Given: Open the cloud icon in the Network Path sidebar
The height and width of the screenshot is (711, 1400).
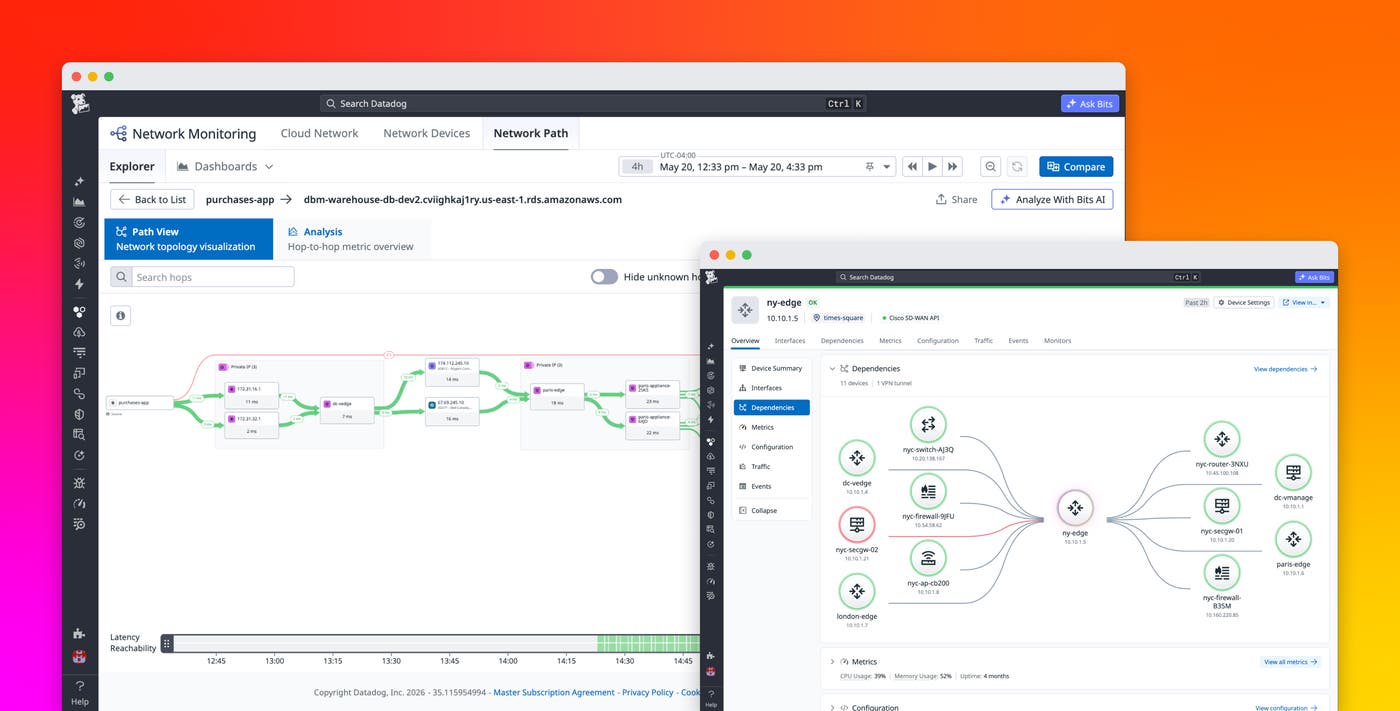Looking at the screenshot, I should [80, 332].
